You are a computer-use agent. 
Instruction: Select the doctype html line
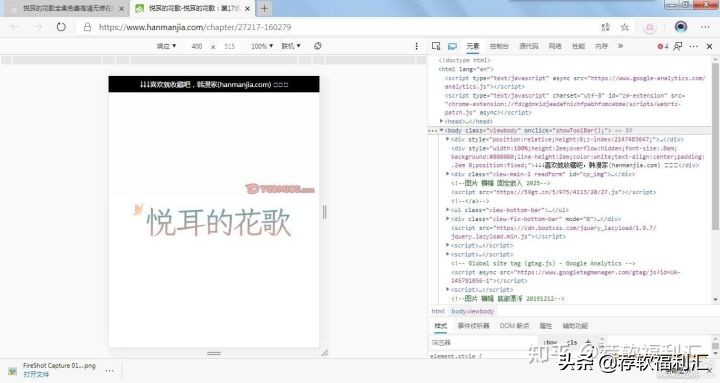point(464,60)
